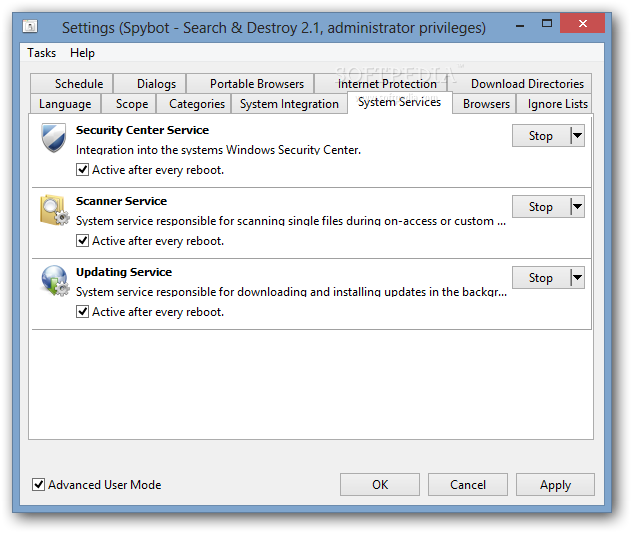The width and height of the screenshot is (632, 533).
Task: Click text 'Integration into the systems Windows Security Center.'
Action: (x=218, y=150)
